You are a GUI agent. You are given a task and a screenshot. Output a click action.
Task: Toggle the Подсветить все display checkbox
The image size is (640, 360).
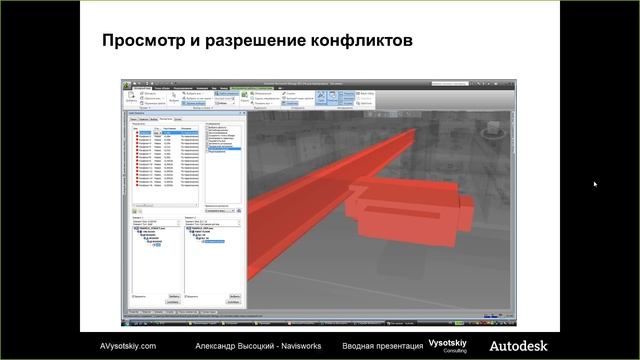pos(208,141)
